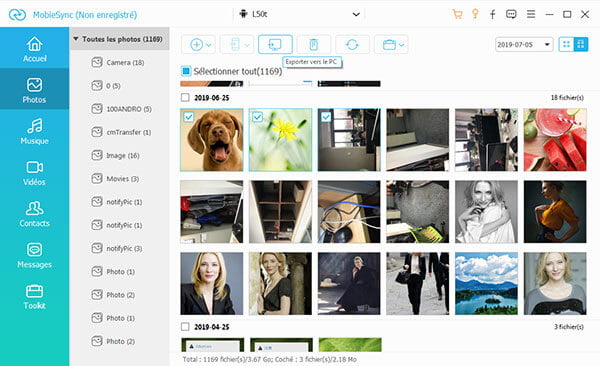Click the Total files status bar text
The width and height of the screenshot is (600, 366).
pos(269,359)
